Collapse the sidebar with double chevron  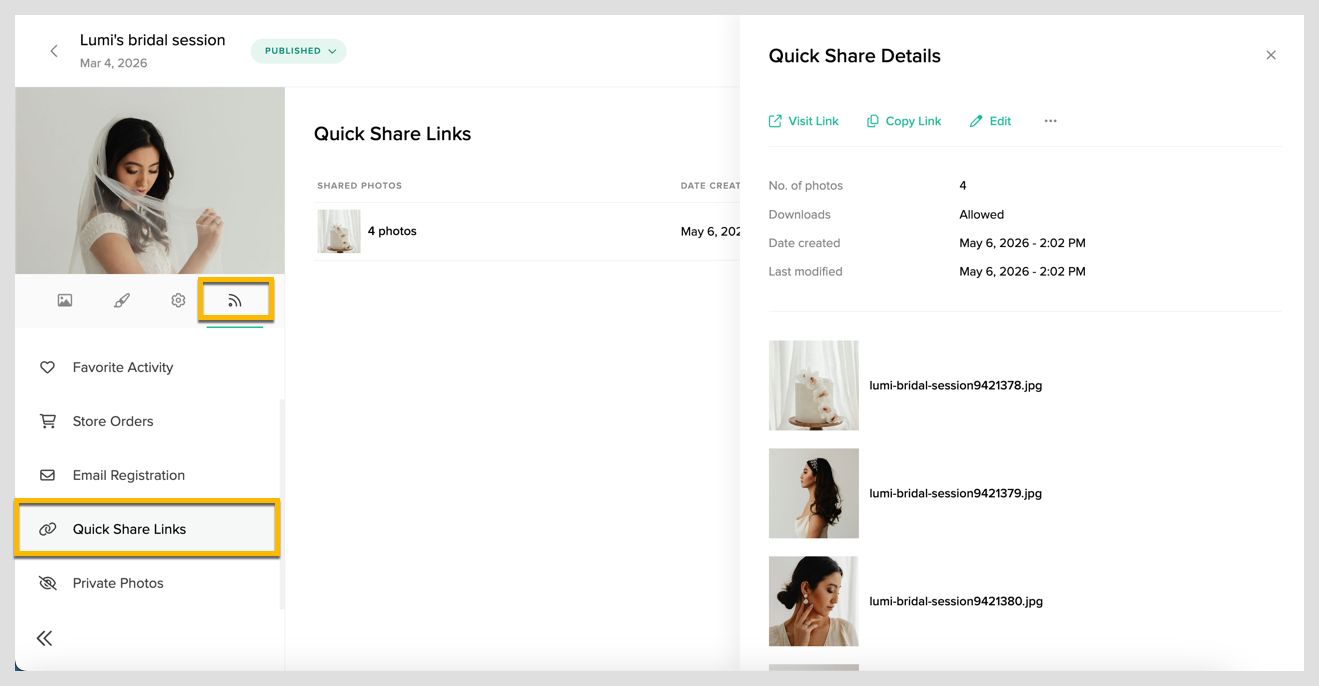pos(44,638)
